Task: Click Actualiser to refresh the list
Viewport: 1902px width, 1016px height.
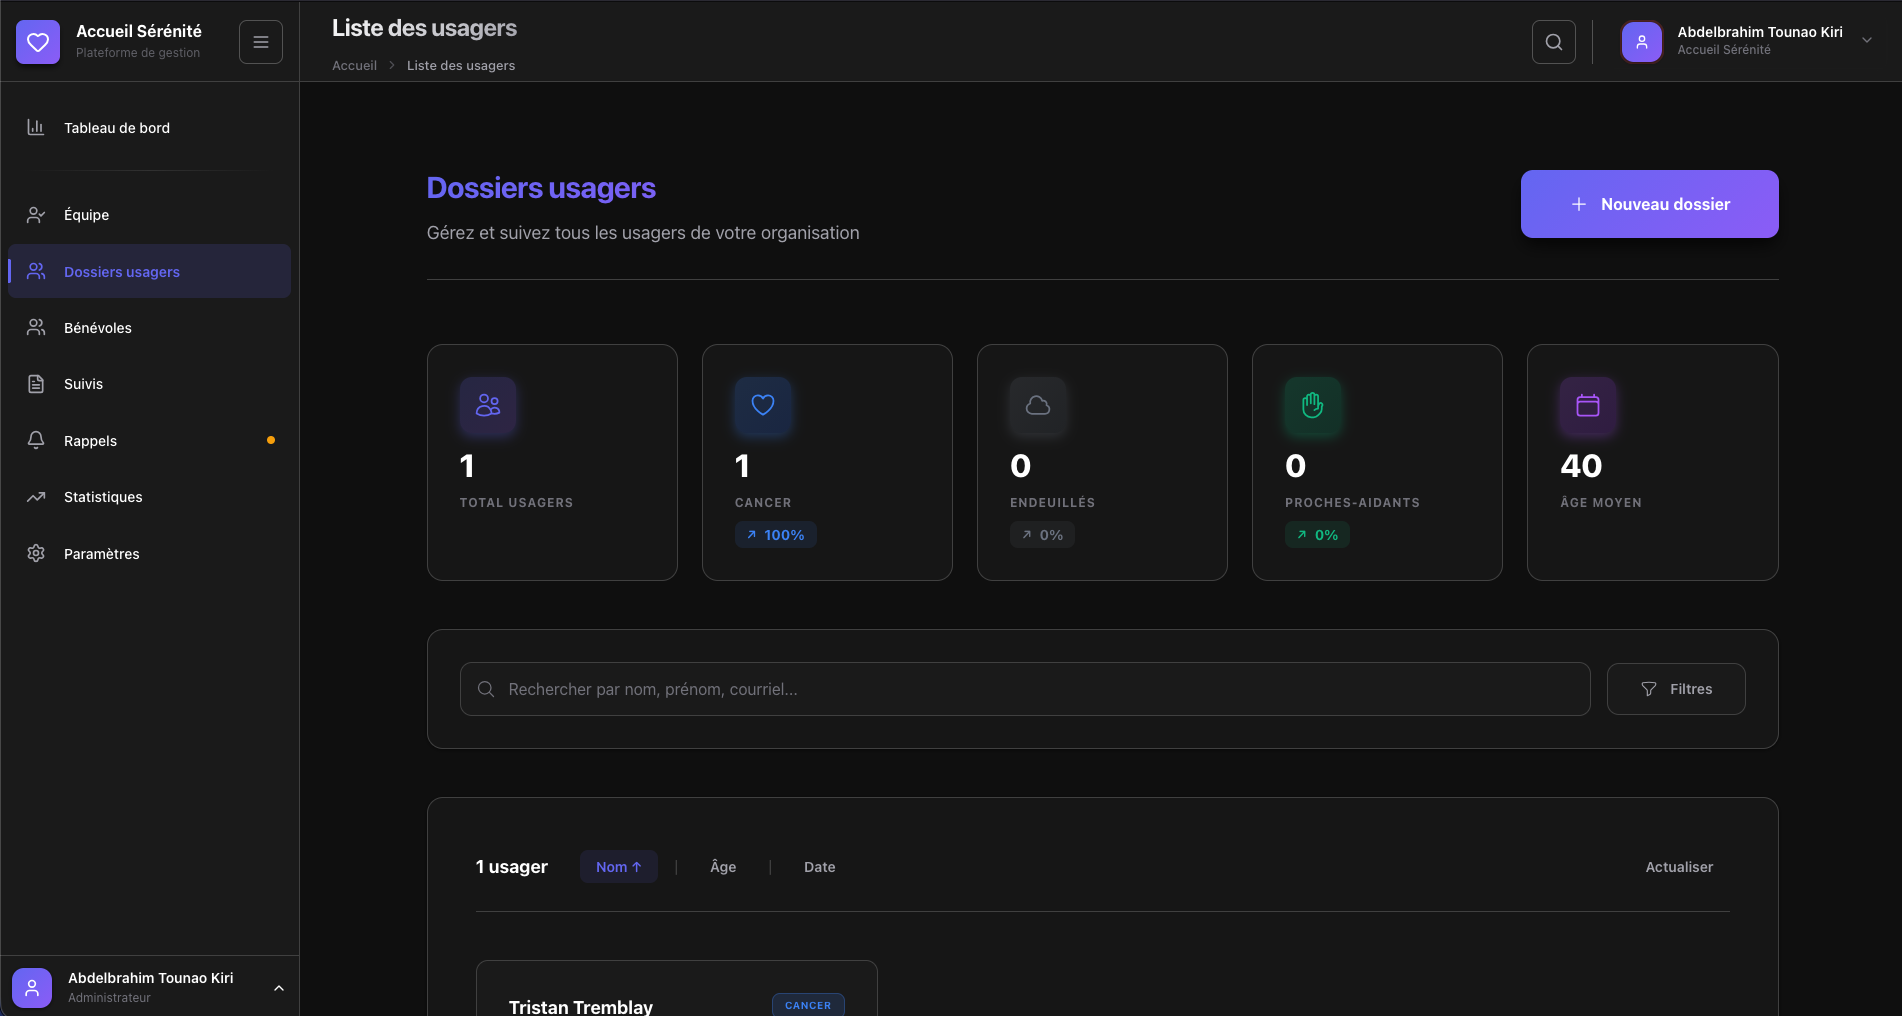Action: coord(1679,867)
